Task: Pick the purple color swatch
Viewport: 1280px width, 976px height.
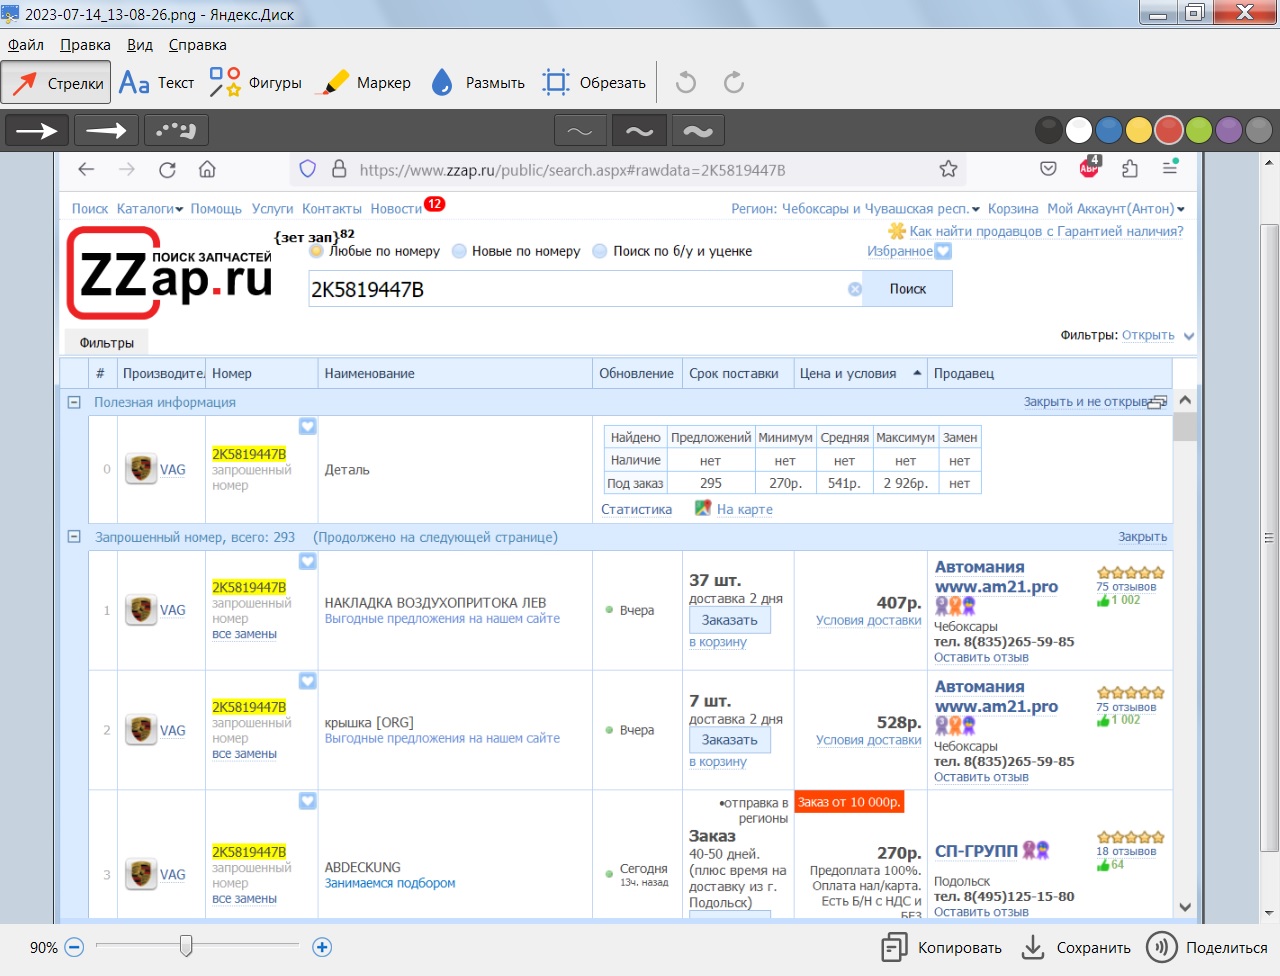Action: pyautogui.click(x=1229, y=130)
